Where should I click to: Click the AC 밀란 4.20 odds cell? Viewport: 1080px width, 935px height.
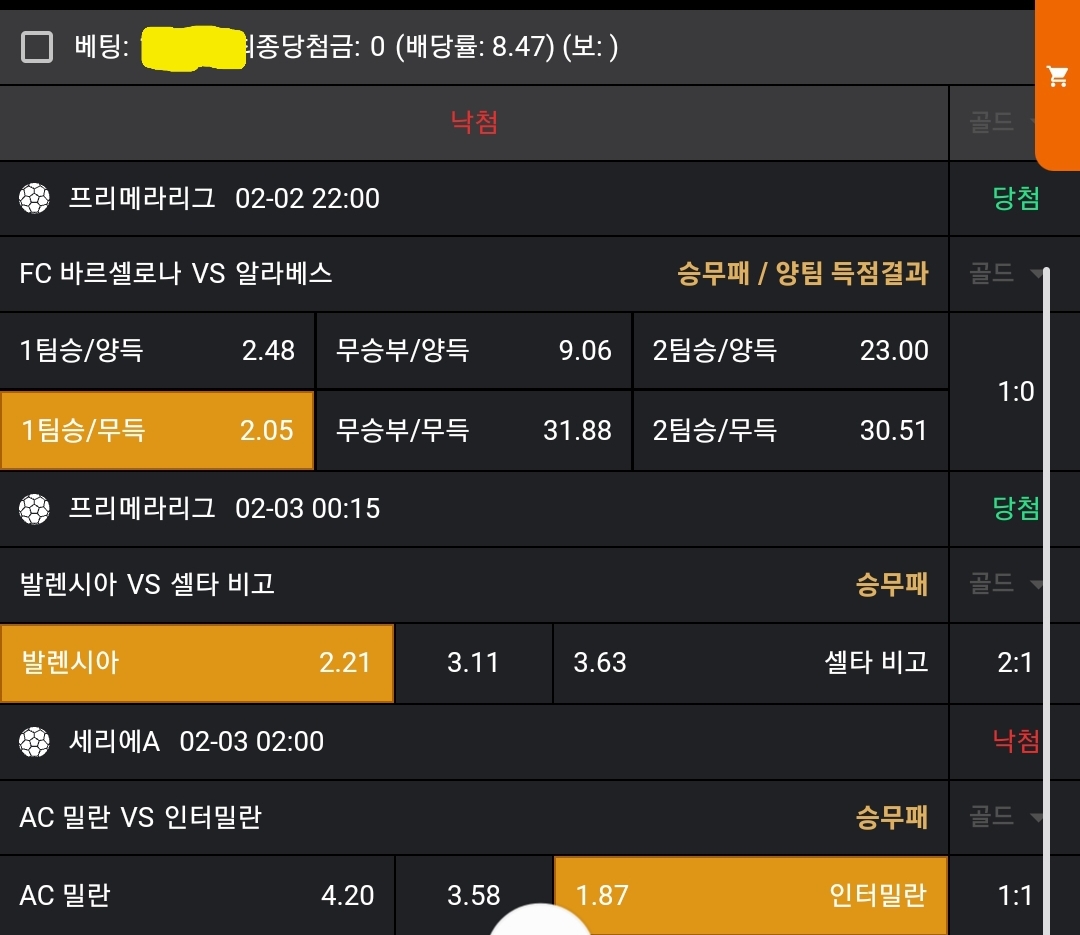[196, 895]
